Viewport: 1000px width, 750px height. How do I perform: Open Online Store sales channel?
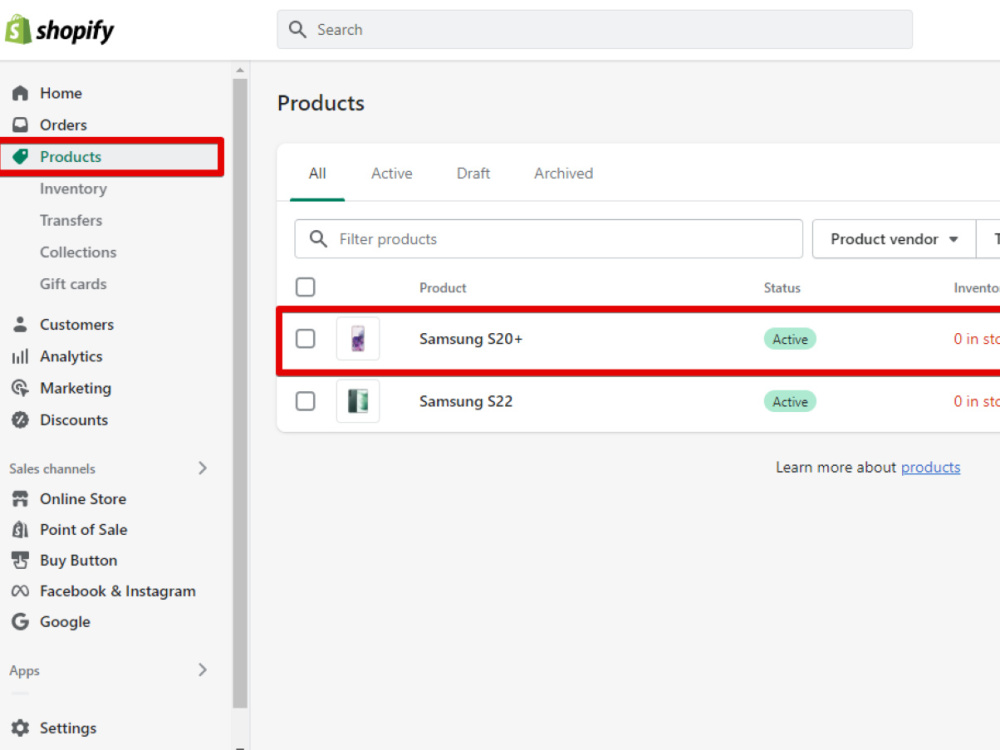83,499
